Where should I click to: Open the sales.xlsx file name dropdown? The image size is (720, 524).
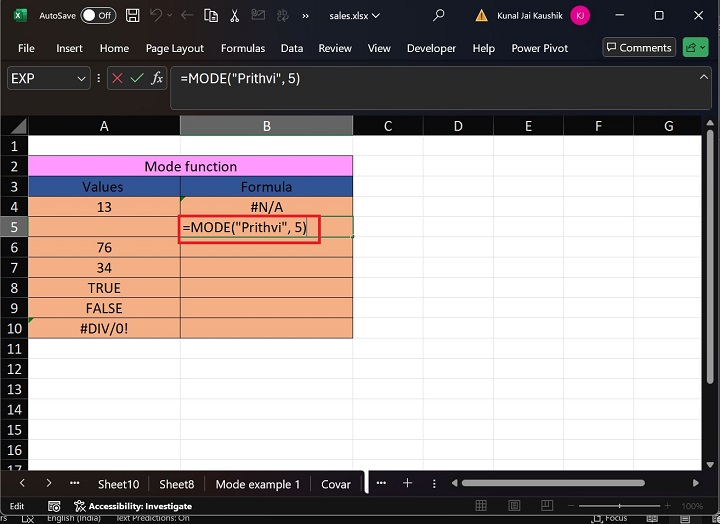[354, 16]
